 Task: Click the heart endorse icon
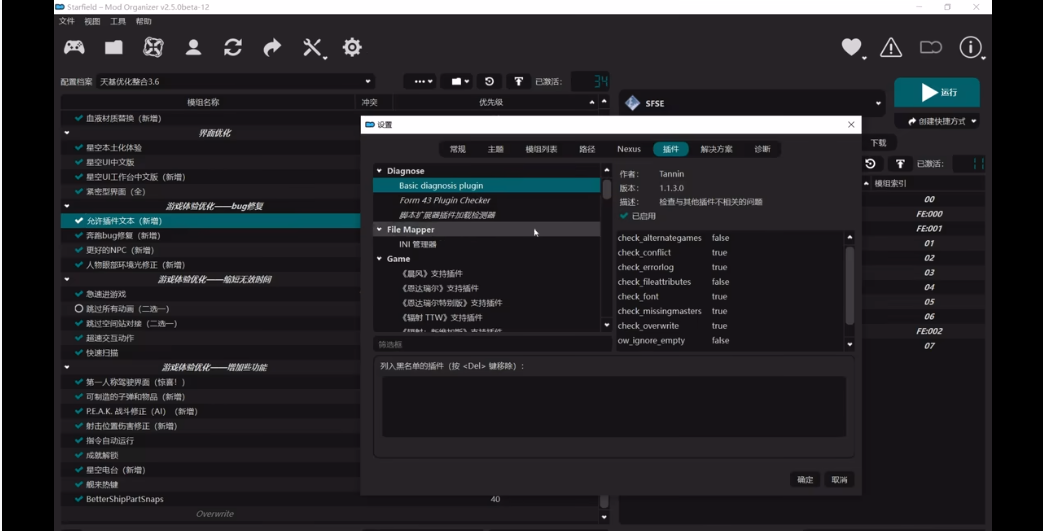pos(850,47)
